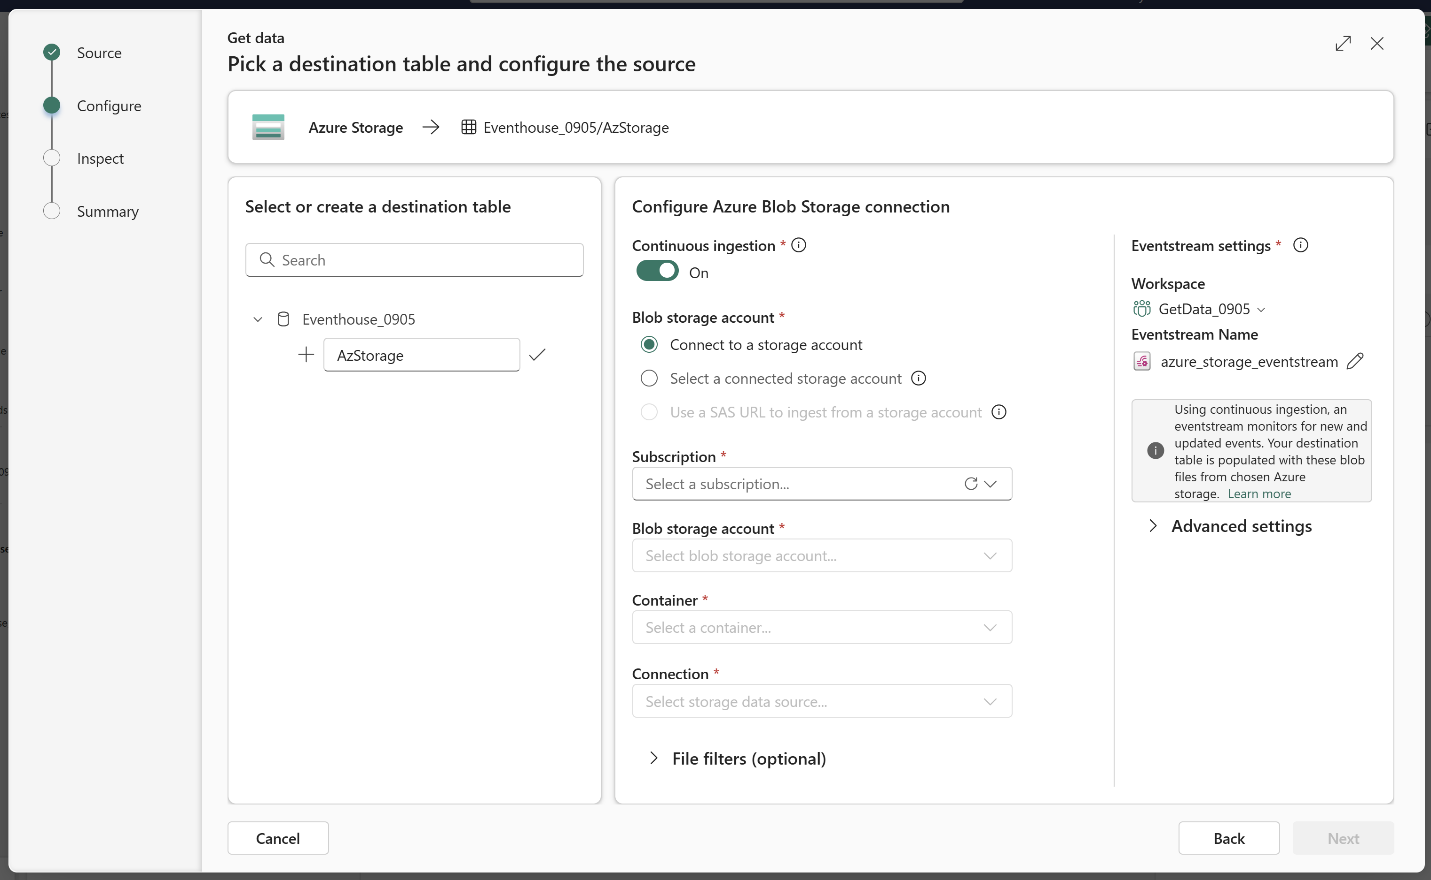Click the azure_storage_eventstream name text
The height and width of the screenshot is (880, 1431).
coord(1249,362)
